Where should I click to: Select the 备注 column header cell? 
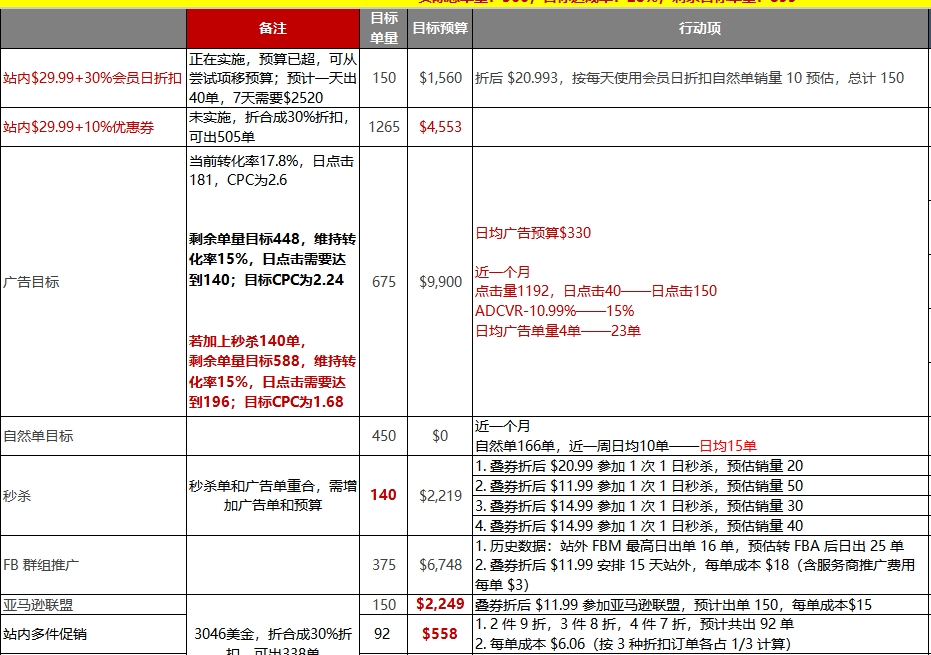click(x=271, y=29)
